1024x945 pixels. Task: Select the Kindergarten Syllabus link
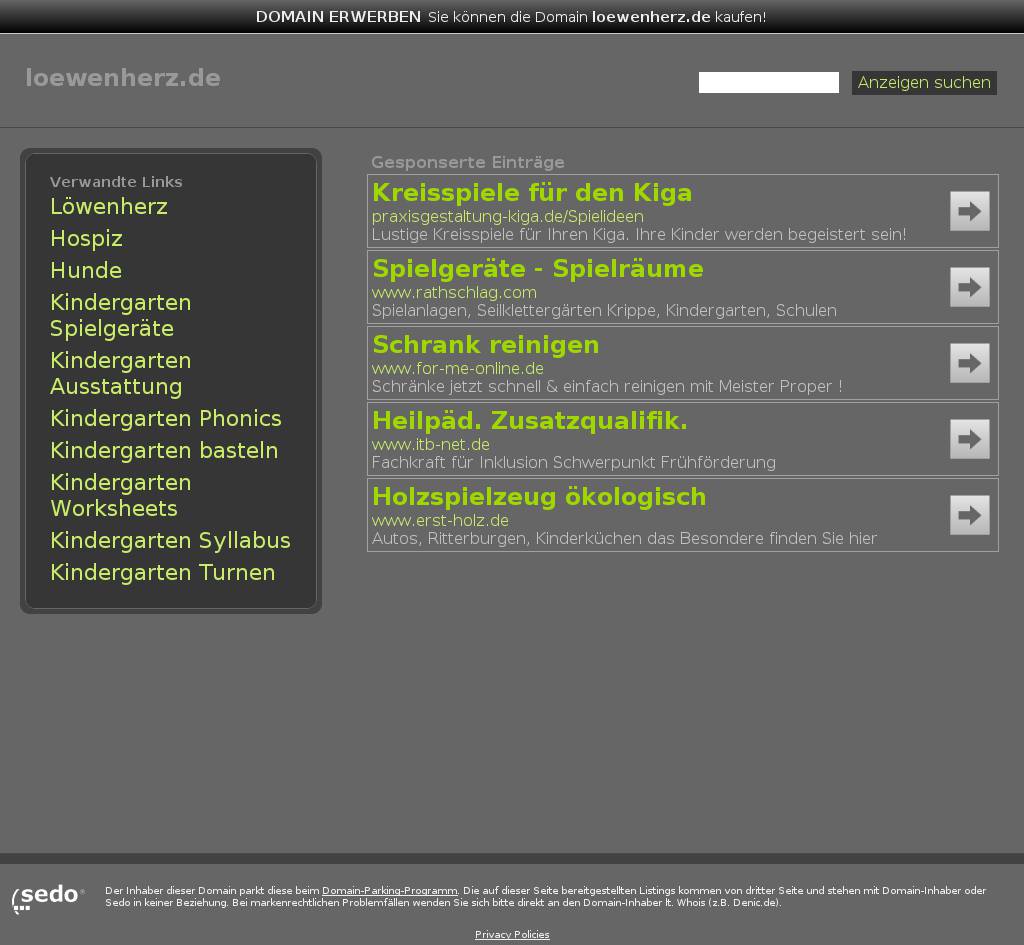tap(170, 541)
